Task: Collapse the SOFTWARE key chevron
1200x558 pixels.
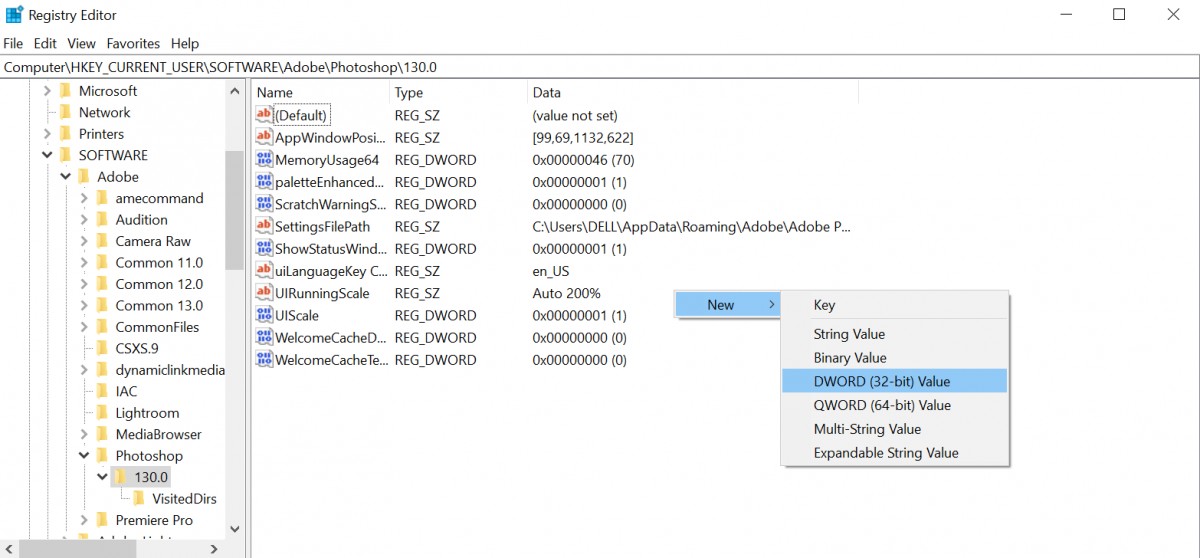Action: 47,155
